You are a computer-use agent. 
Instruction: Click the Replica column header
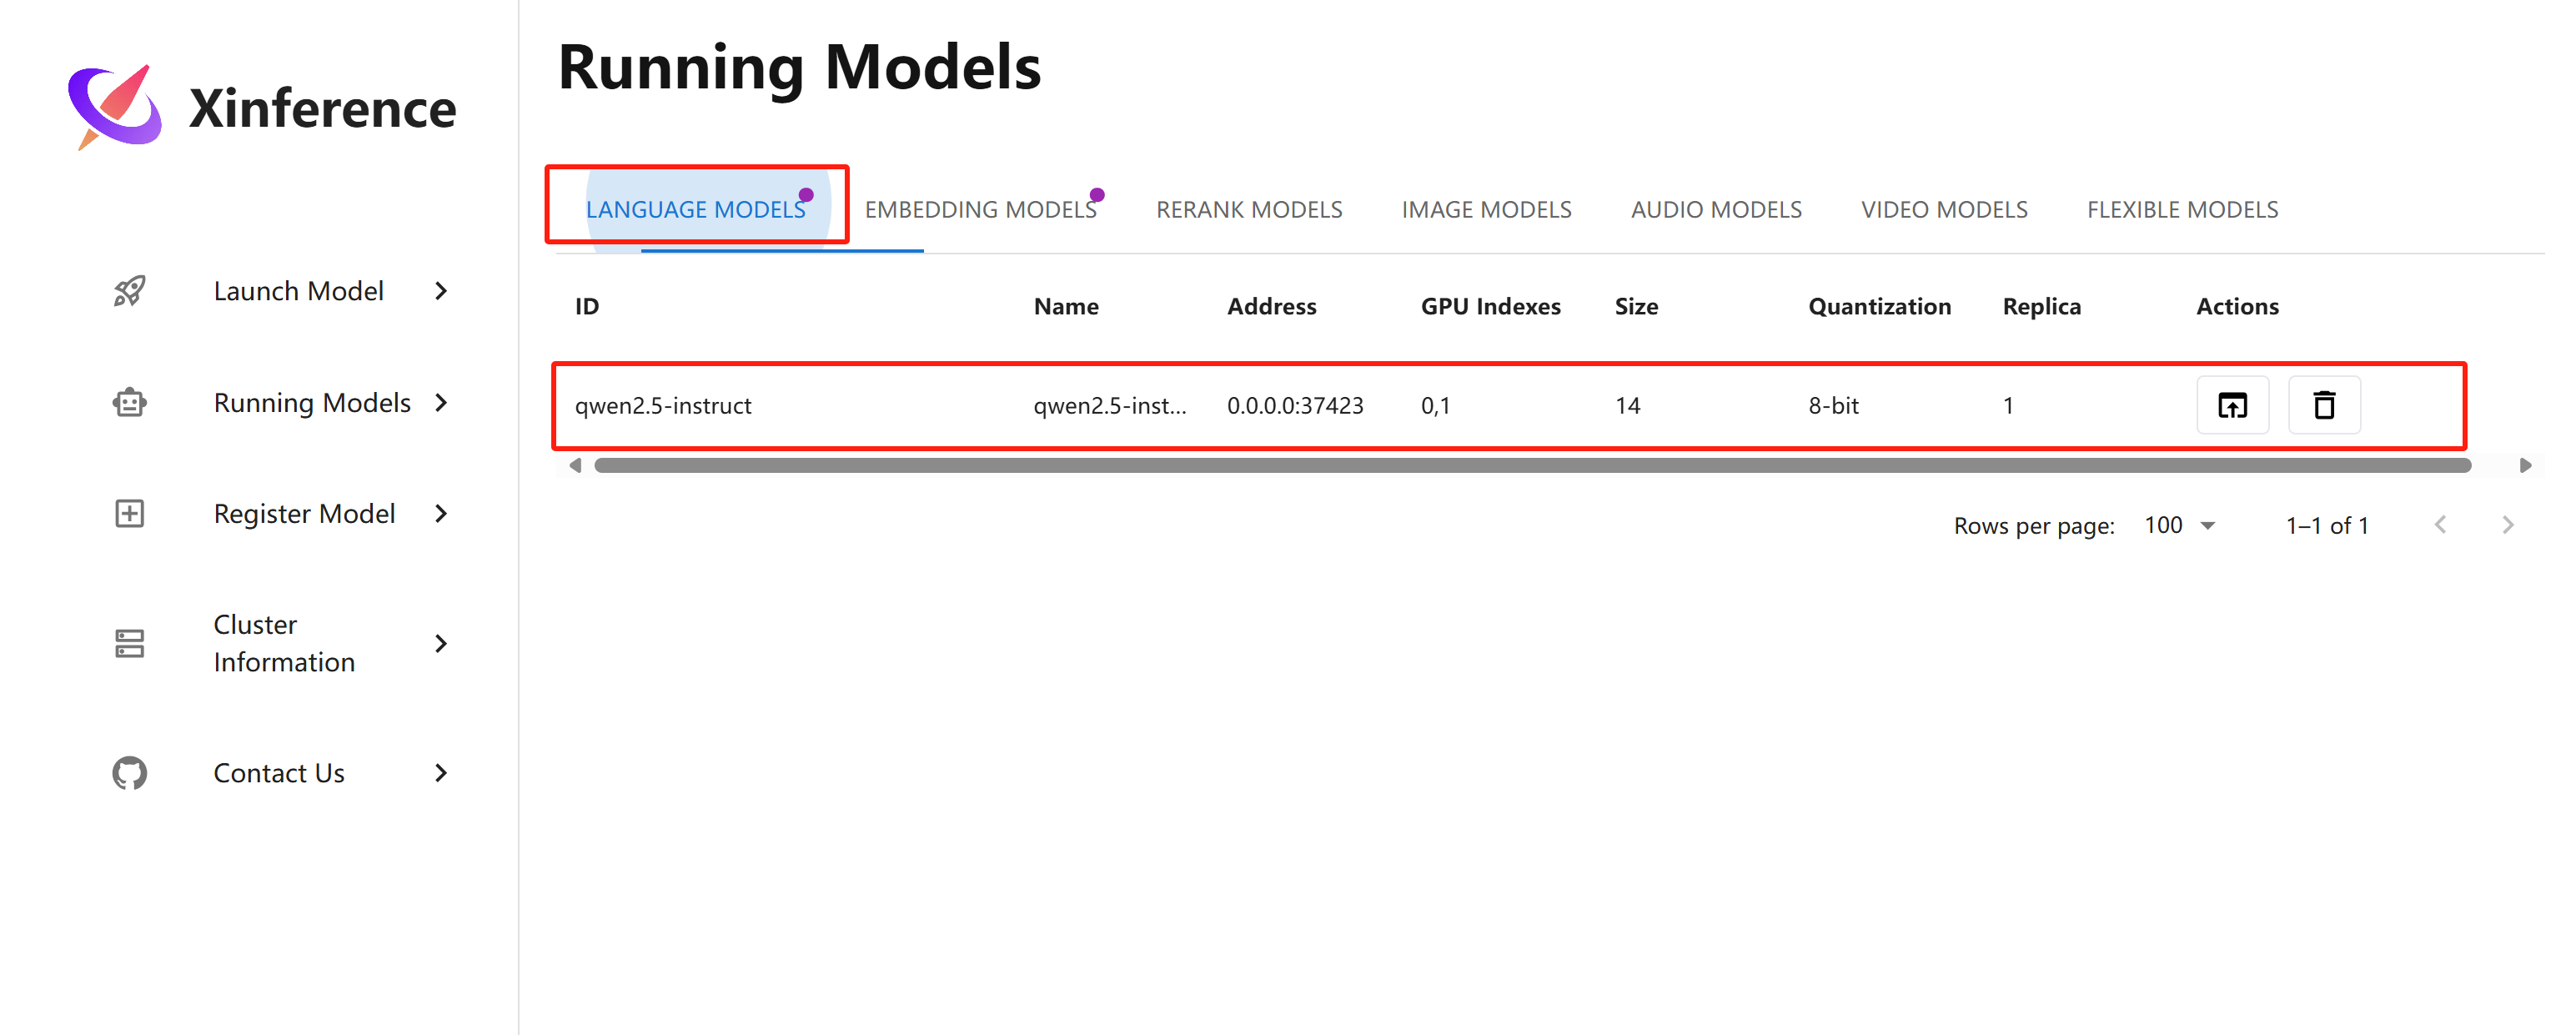[x=2041, y=306]
